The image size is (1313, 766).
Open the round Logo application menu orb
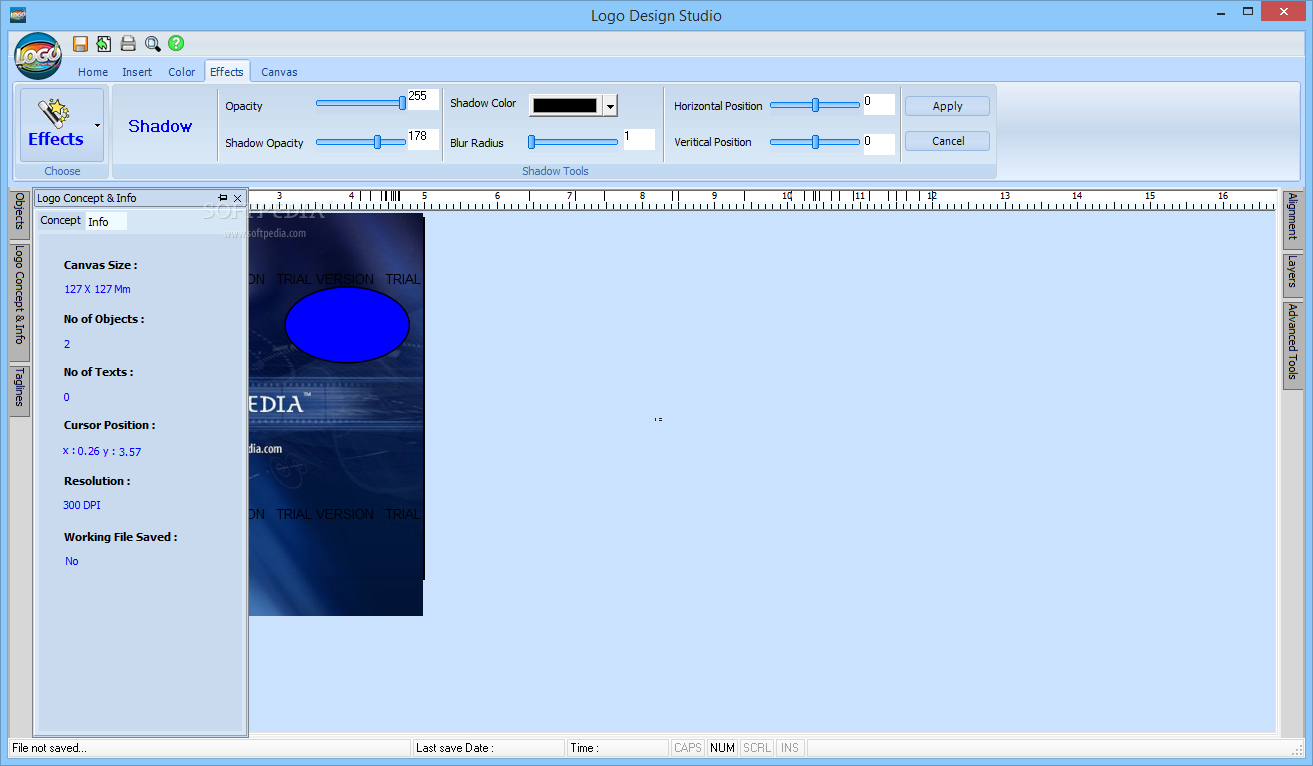[38, 55]
